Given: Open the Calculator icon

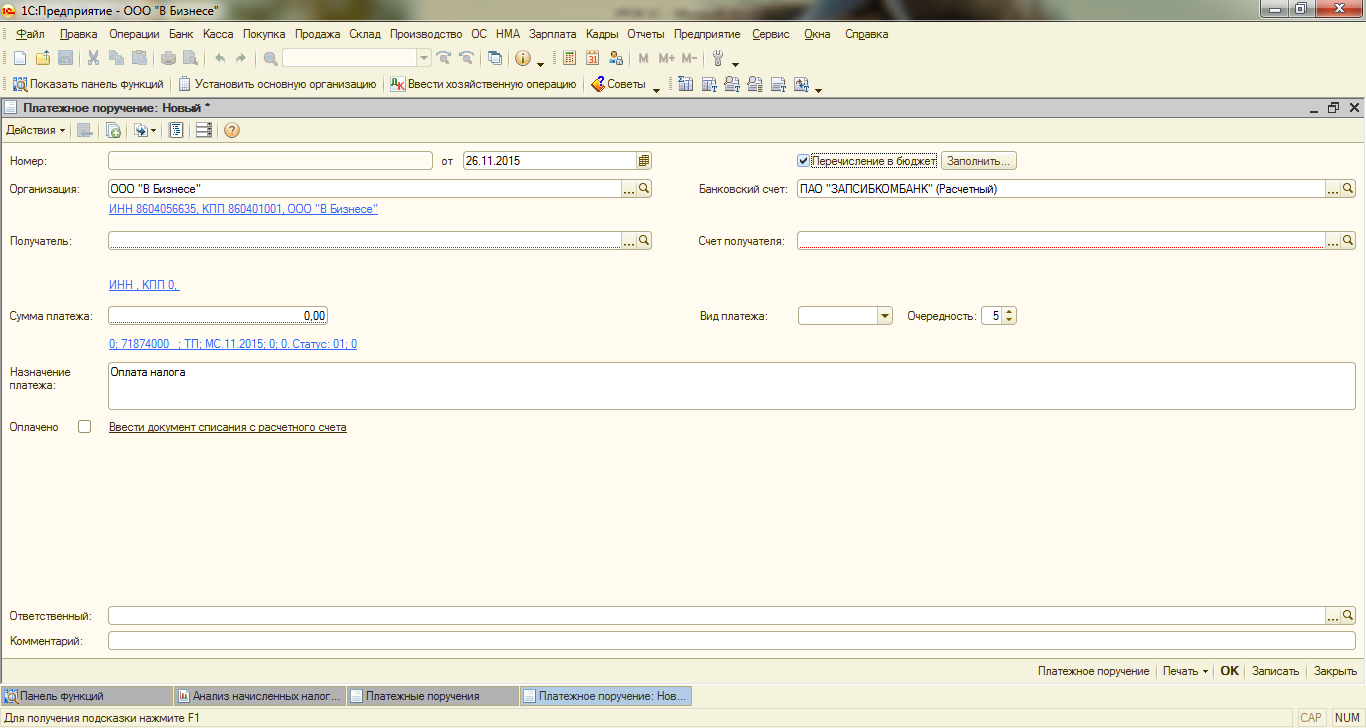Looking at the screenshot, I should [569, 58].
